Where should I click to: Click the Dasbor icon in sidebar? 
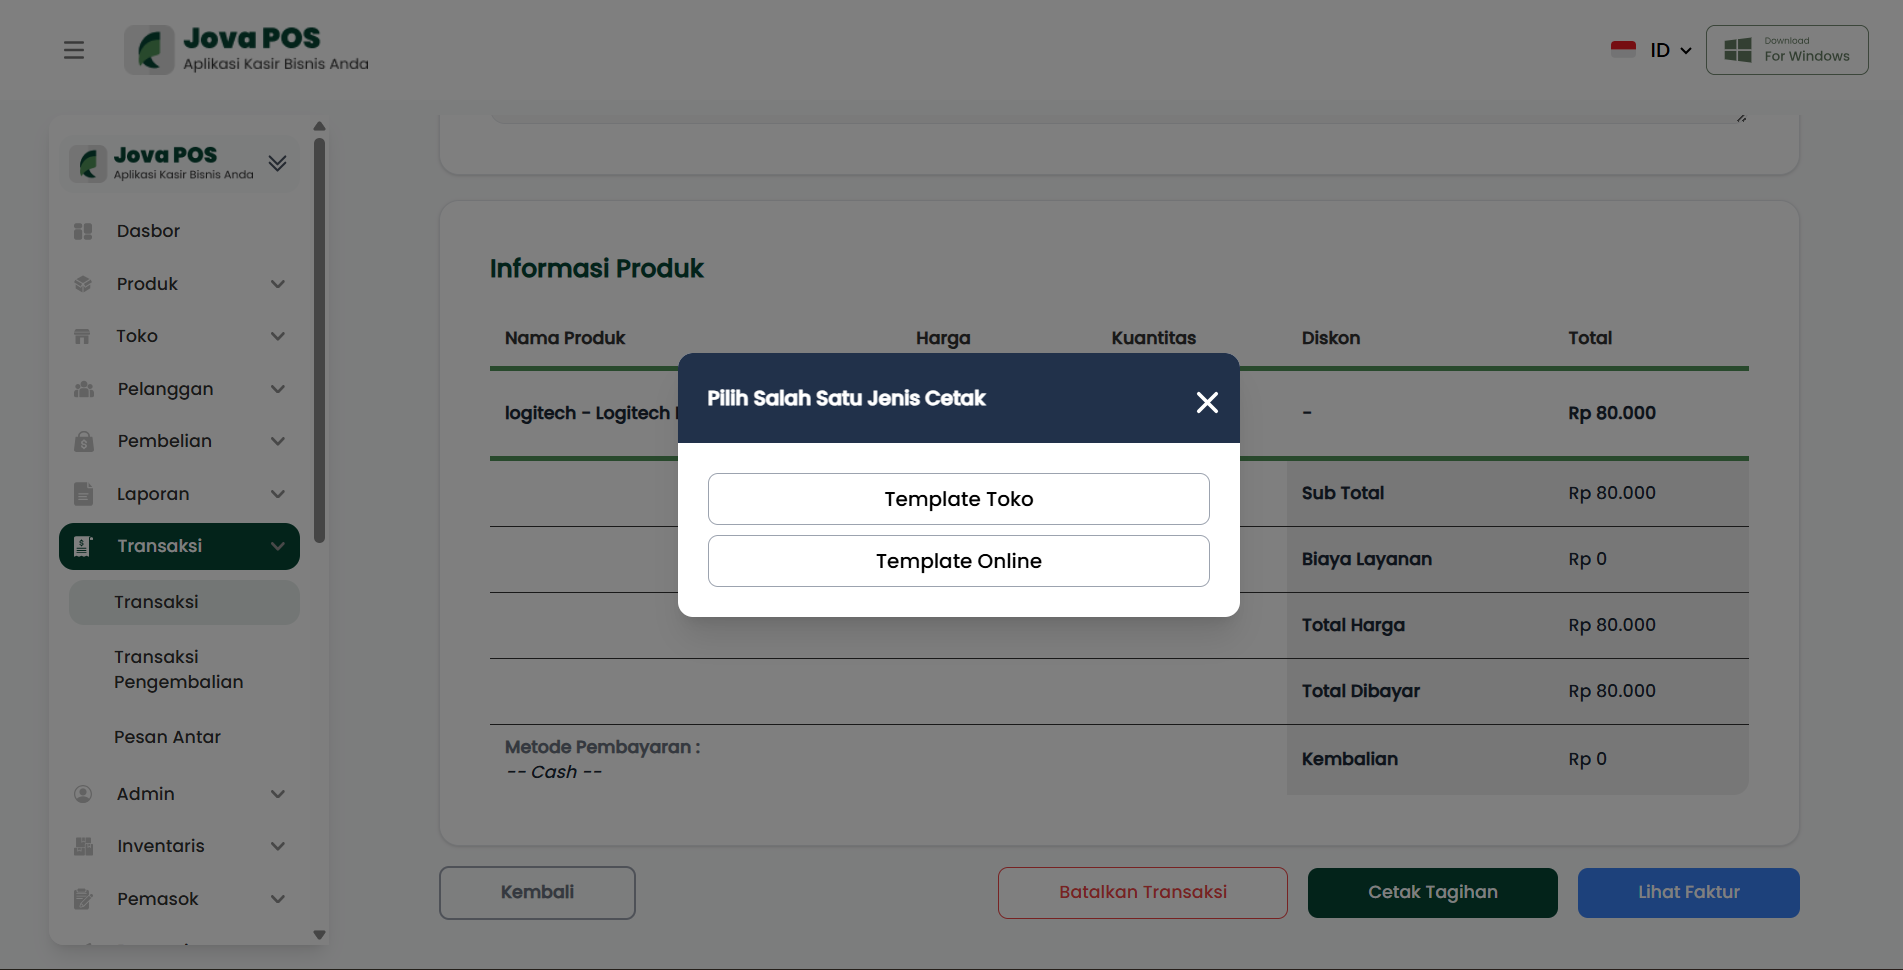(x=83, y=231)
